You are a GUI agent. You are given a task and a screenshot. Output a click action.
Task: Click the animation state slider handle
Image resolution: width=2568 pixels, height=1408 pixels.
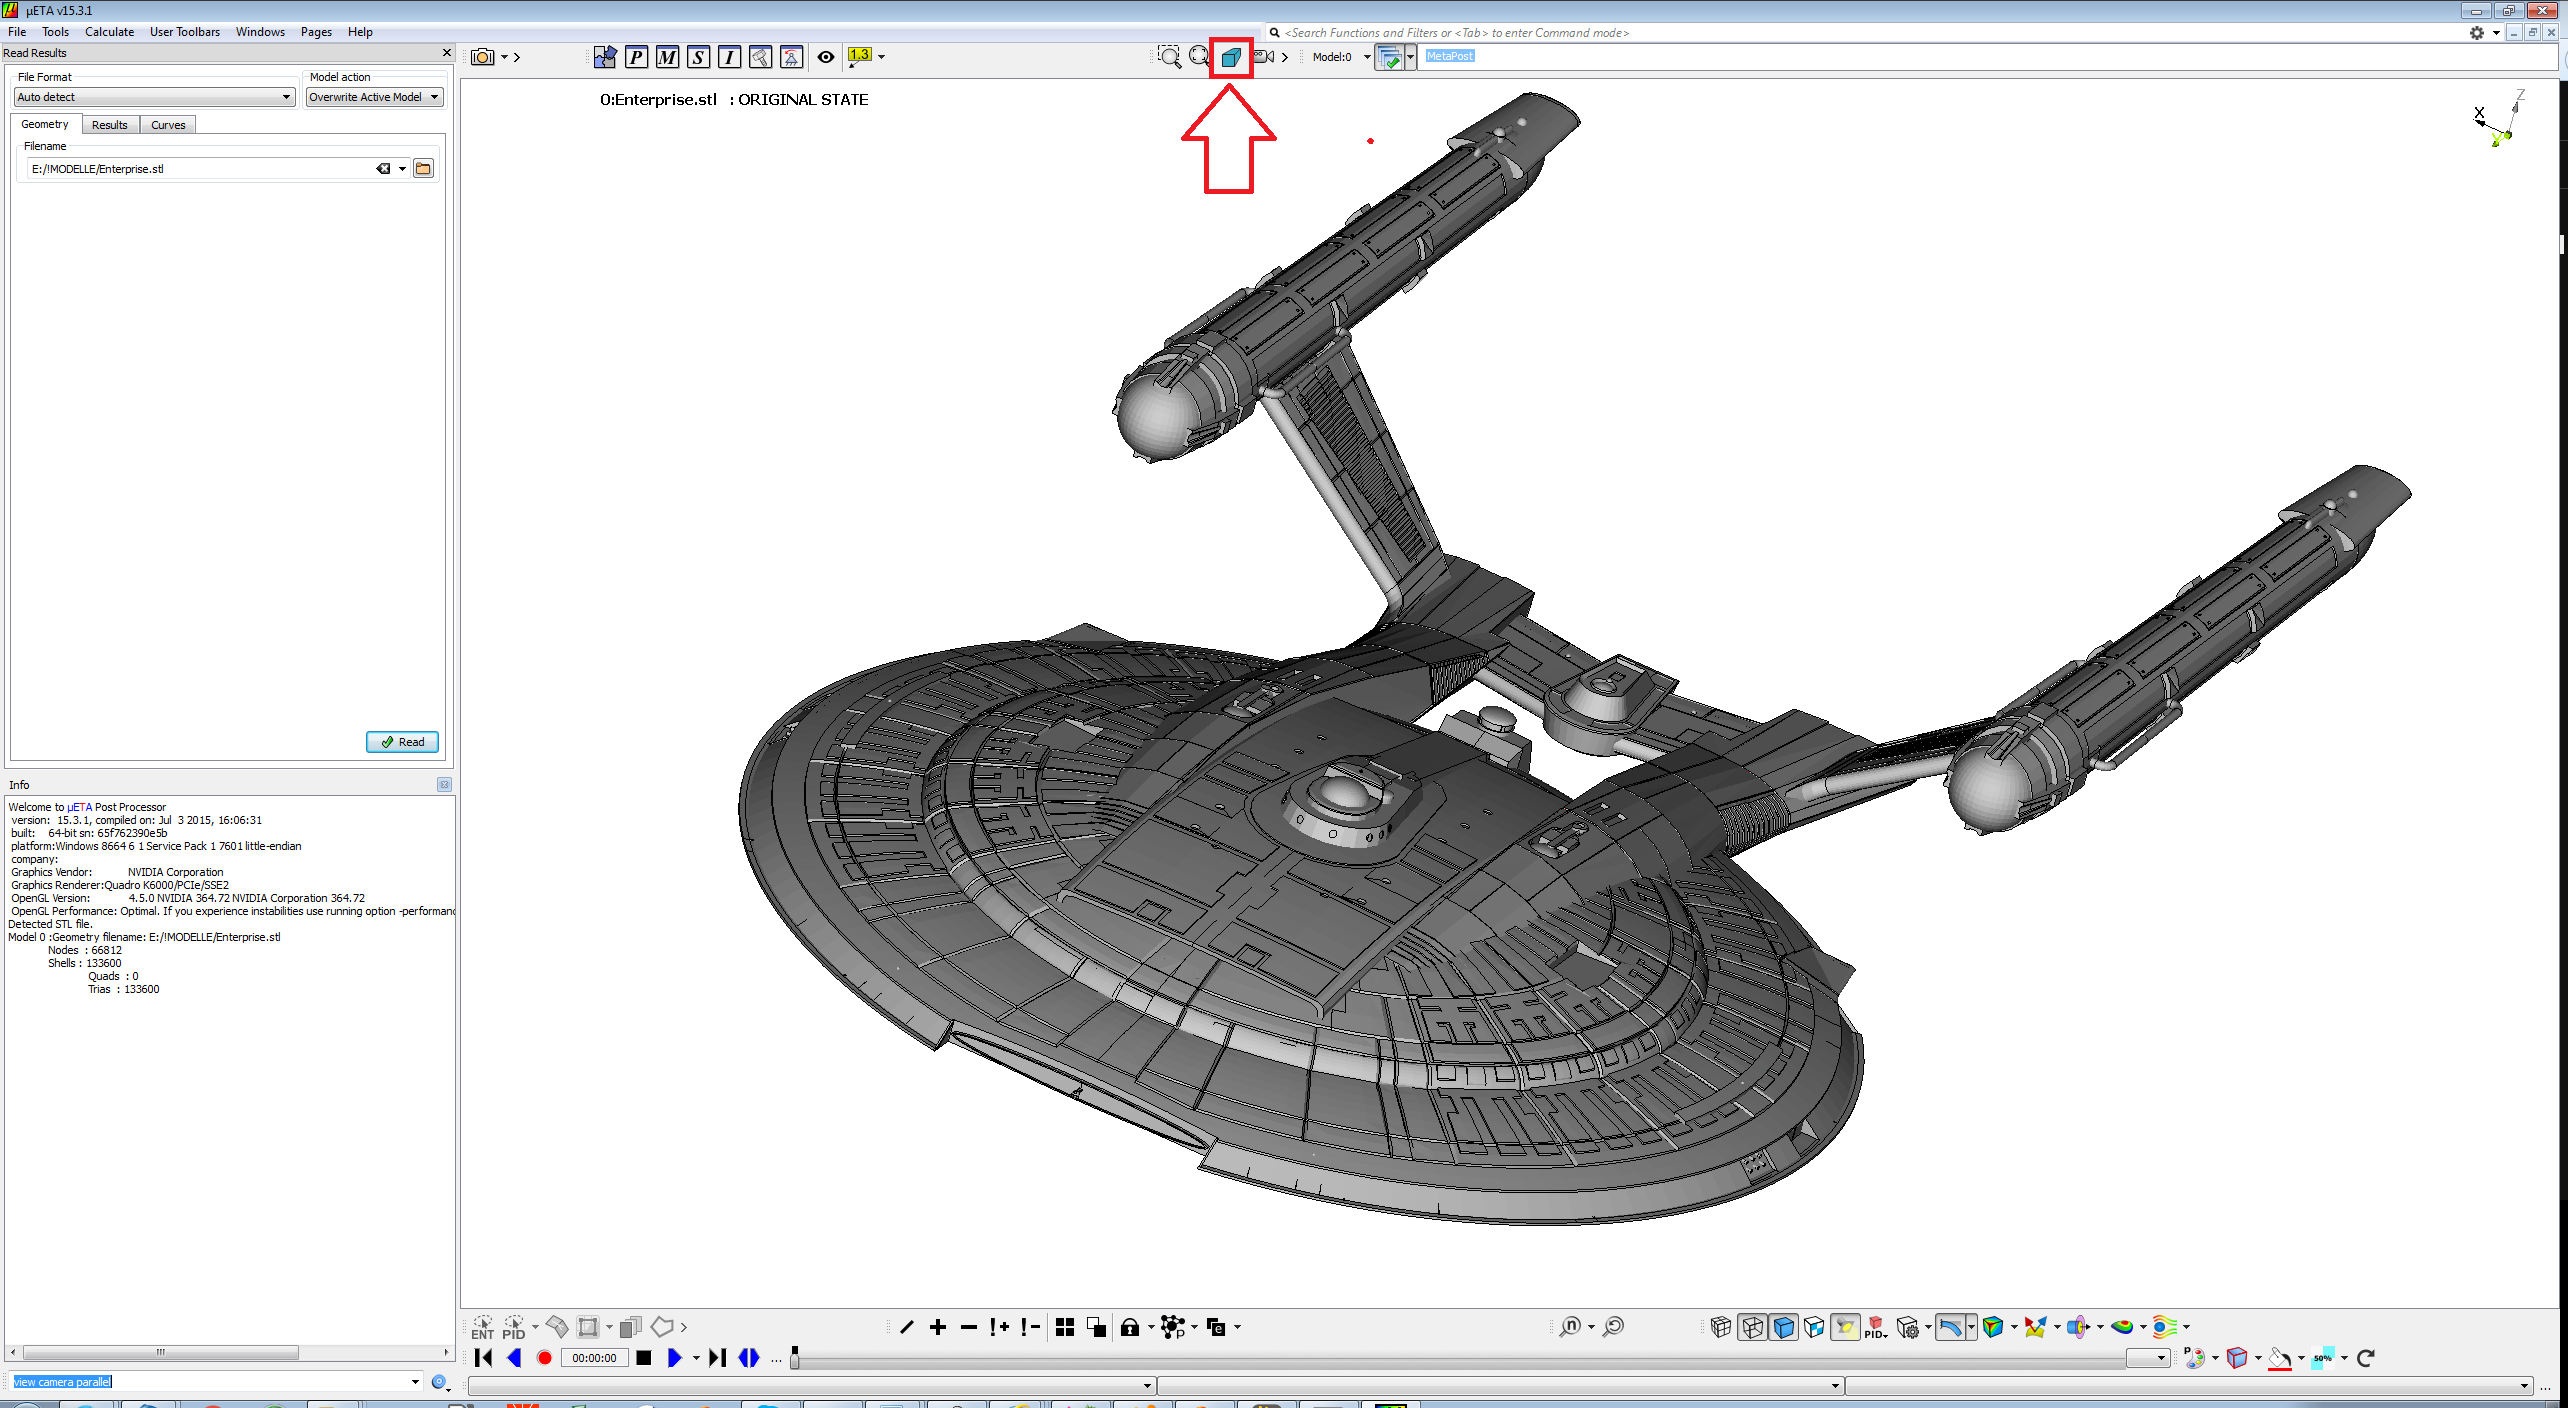coord(795,1358)
